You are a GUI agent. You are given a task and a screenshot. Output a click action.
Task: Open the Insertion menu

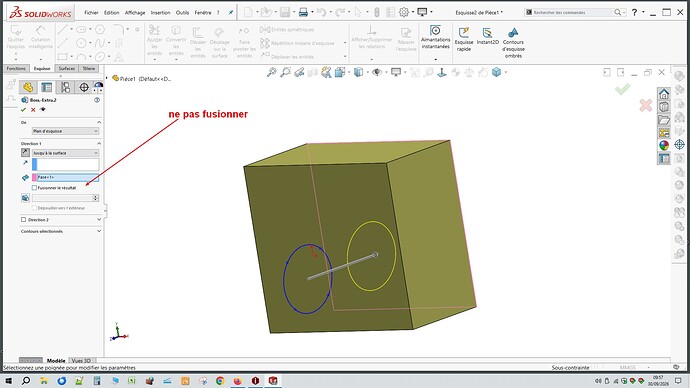160,13
